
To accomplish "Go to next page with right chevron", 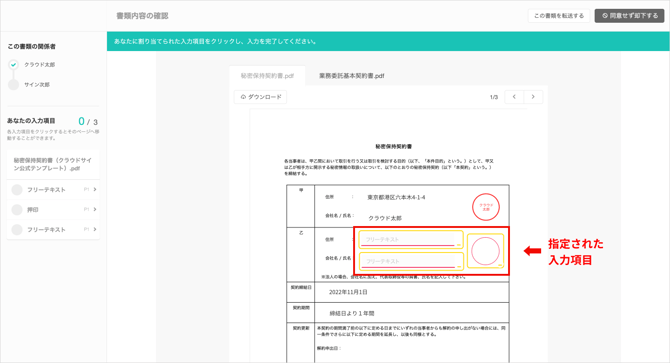I will [533, 97].
